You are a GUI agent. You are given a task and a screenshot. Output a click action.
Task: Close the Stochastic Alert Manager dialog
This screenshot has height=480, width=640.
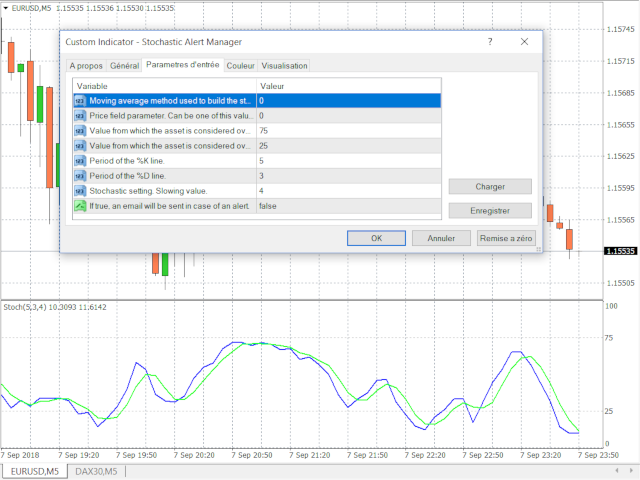(524, 42)
